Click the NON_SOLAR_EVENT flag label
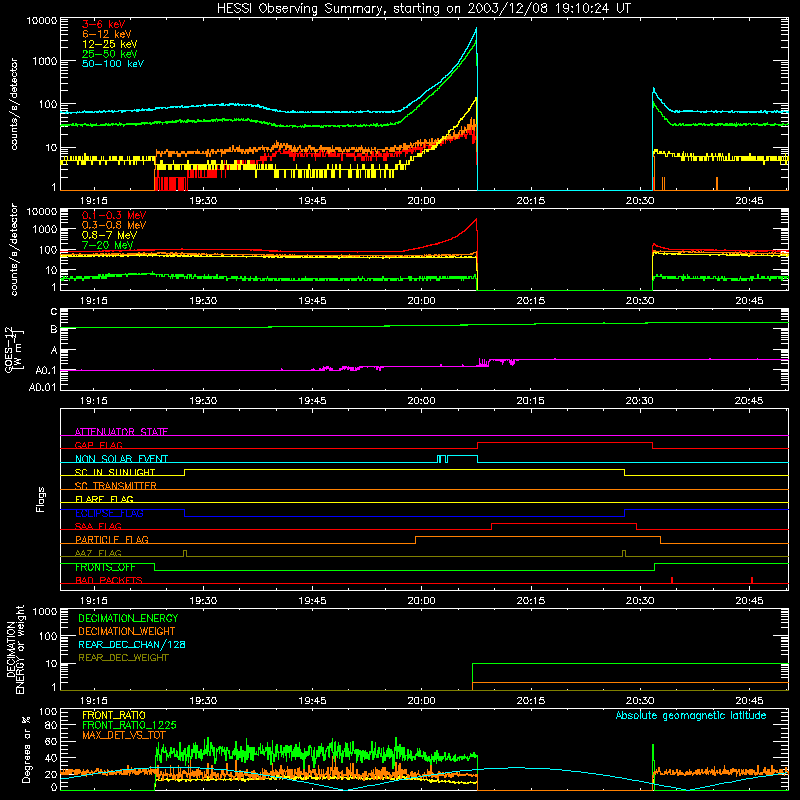This screenshot has height=800, width=800. pos(121,459)
